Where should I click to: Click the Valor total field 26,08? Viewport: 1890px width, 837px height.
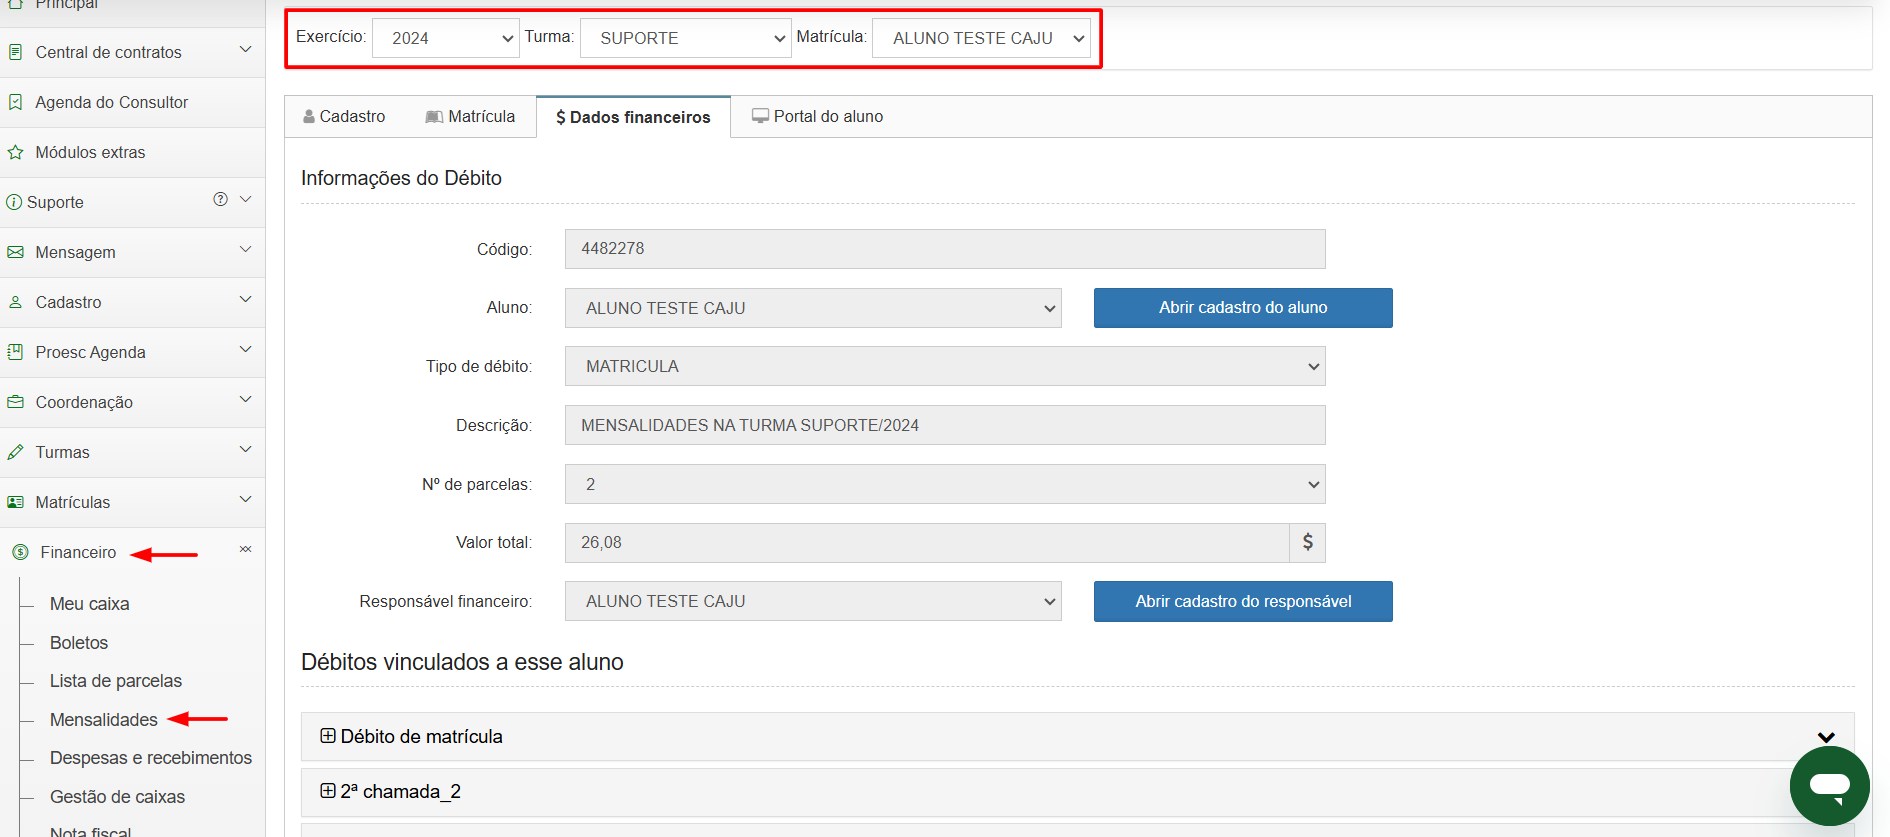927,542
